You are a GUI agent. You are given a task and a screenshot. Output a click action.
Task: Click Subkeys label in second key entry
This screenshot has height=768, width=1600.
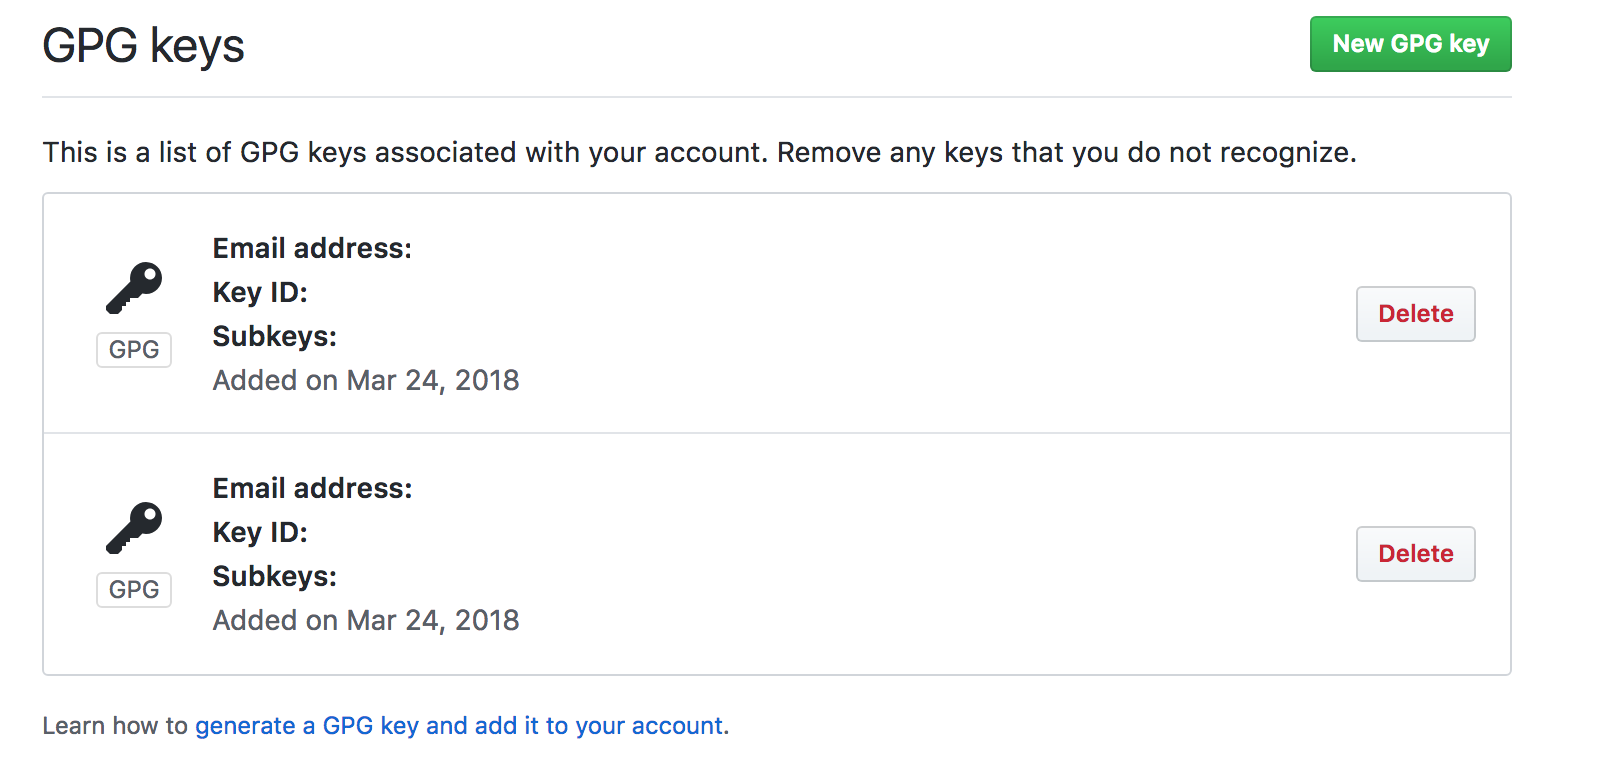pos(274,576)
